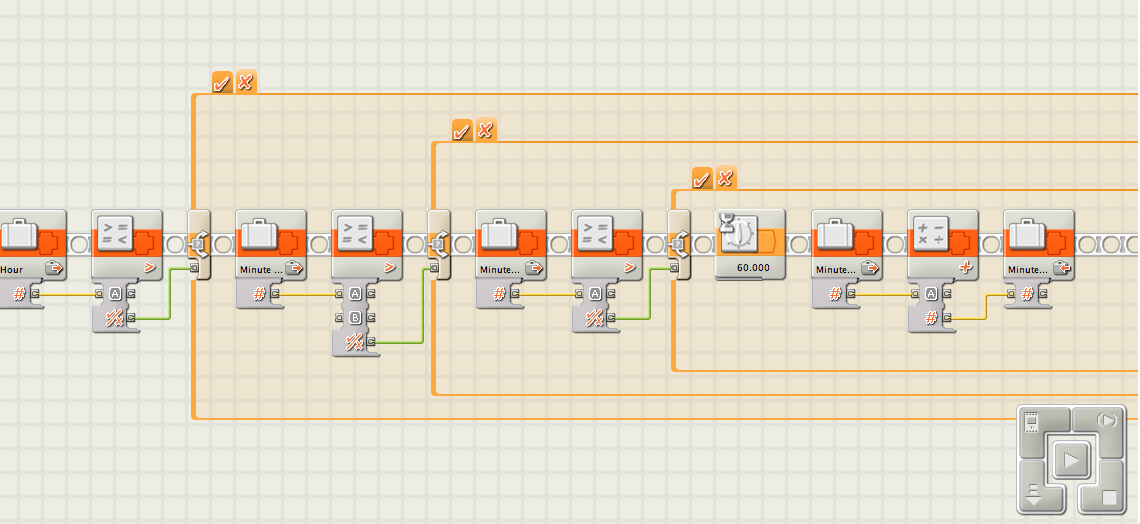
Task: Select the Compare block feeding the innermost switch
Action: [607, 246]
